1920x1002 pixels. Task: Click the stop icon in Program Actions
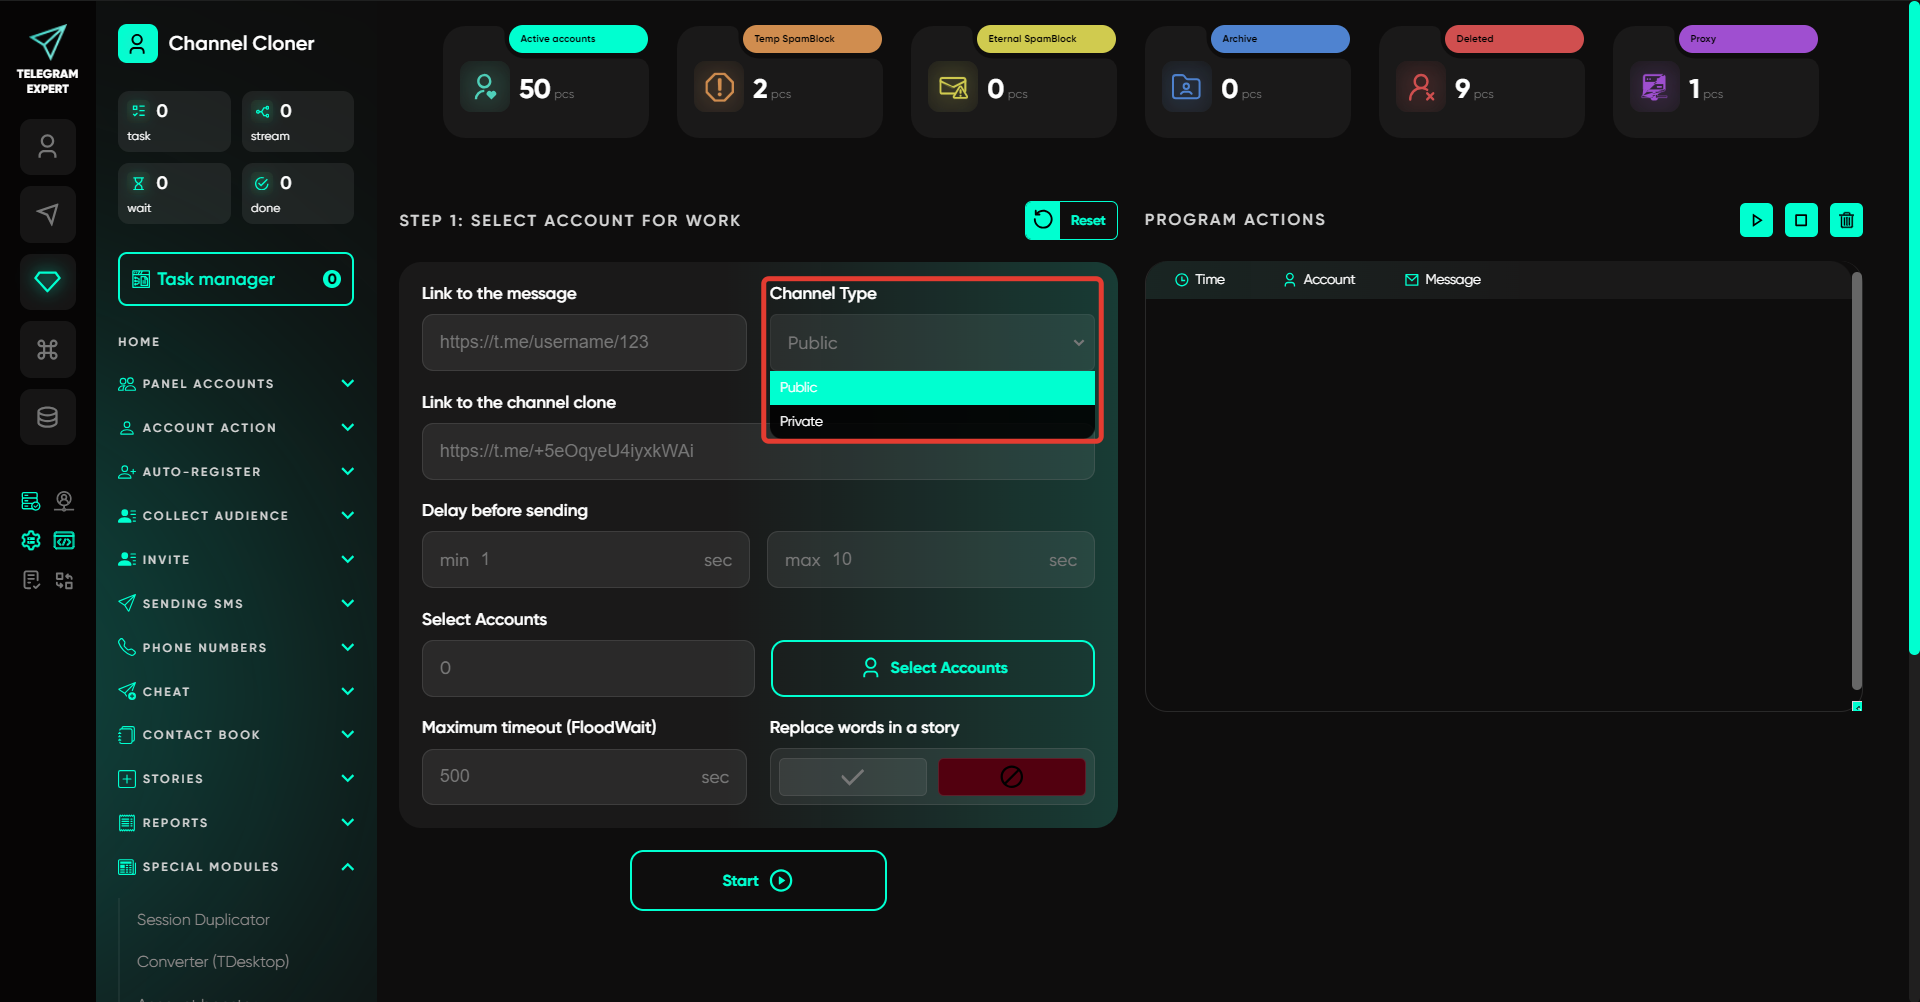[1801, 220]
